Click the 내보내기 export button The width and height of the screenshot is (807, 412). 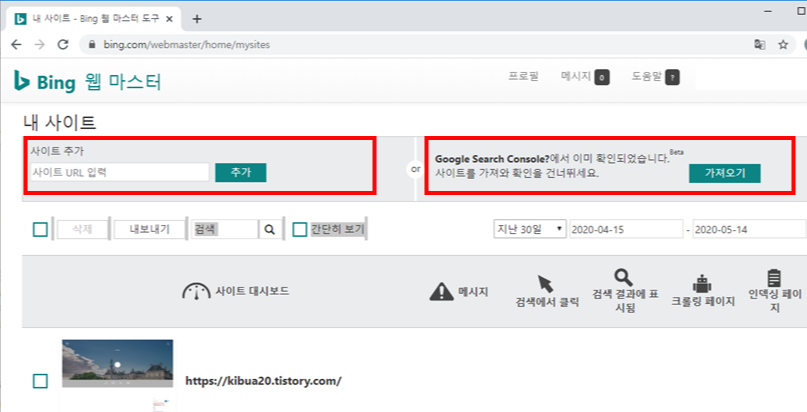149,229
